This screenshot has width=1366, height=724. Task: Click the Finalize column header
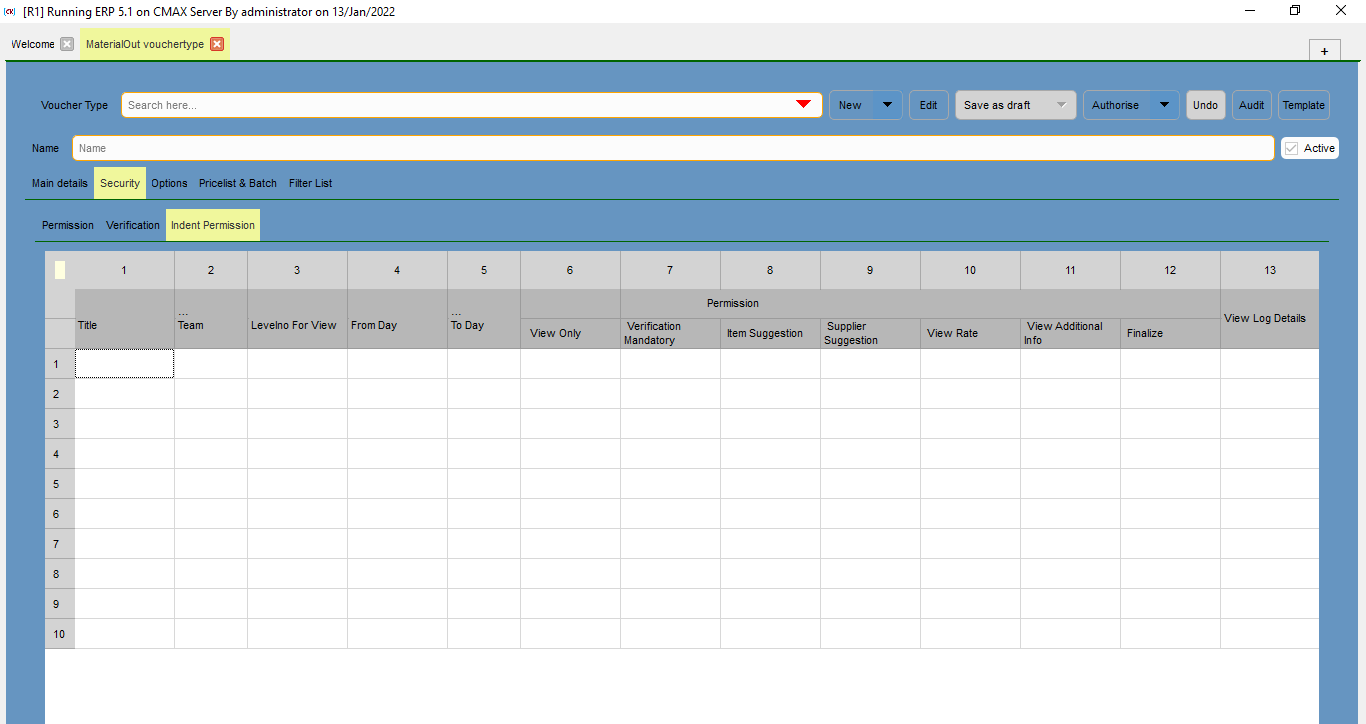coord(1171,333)
